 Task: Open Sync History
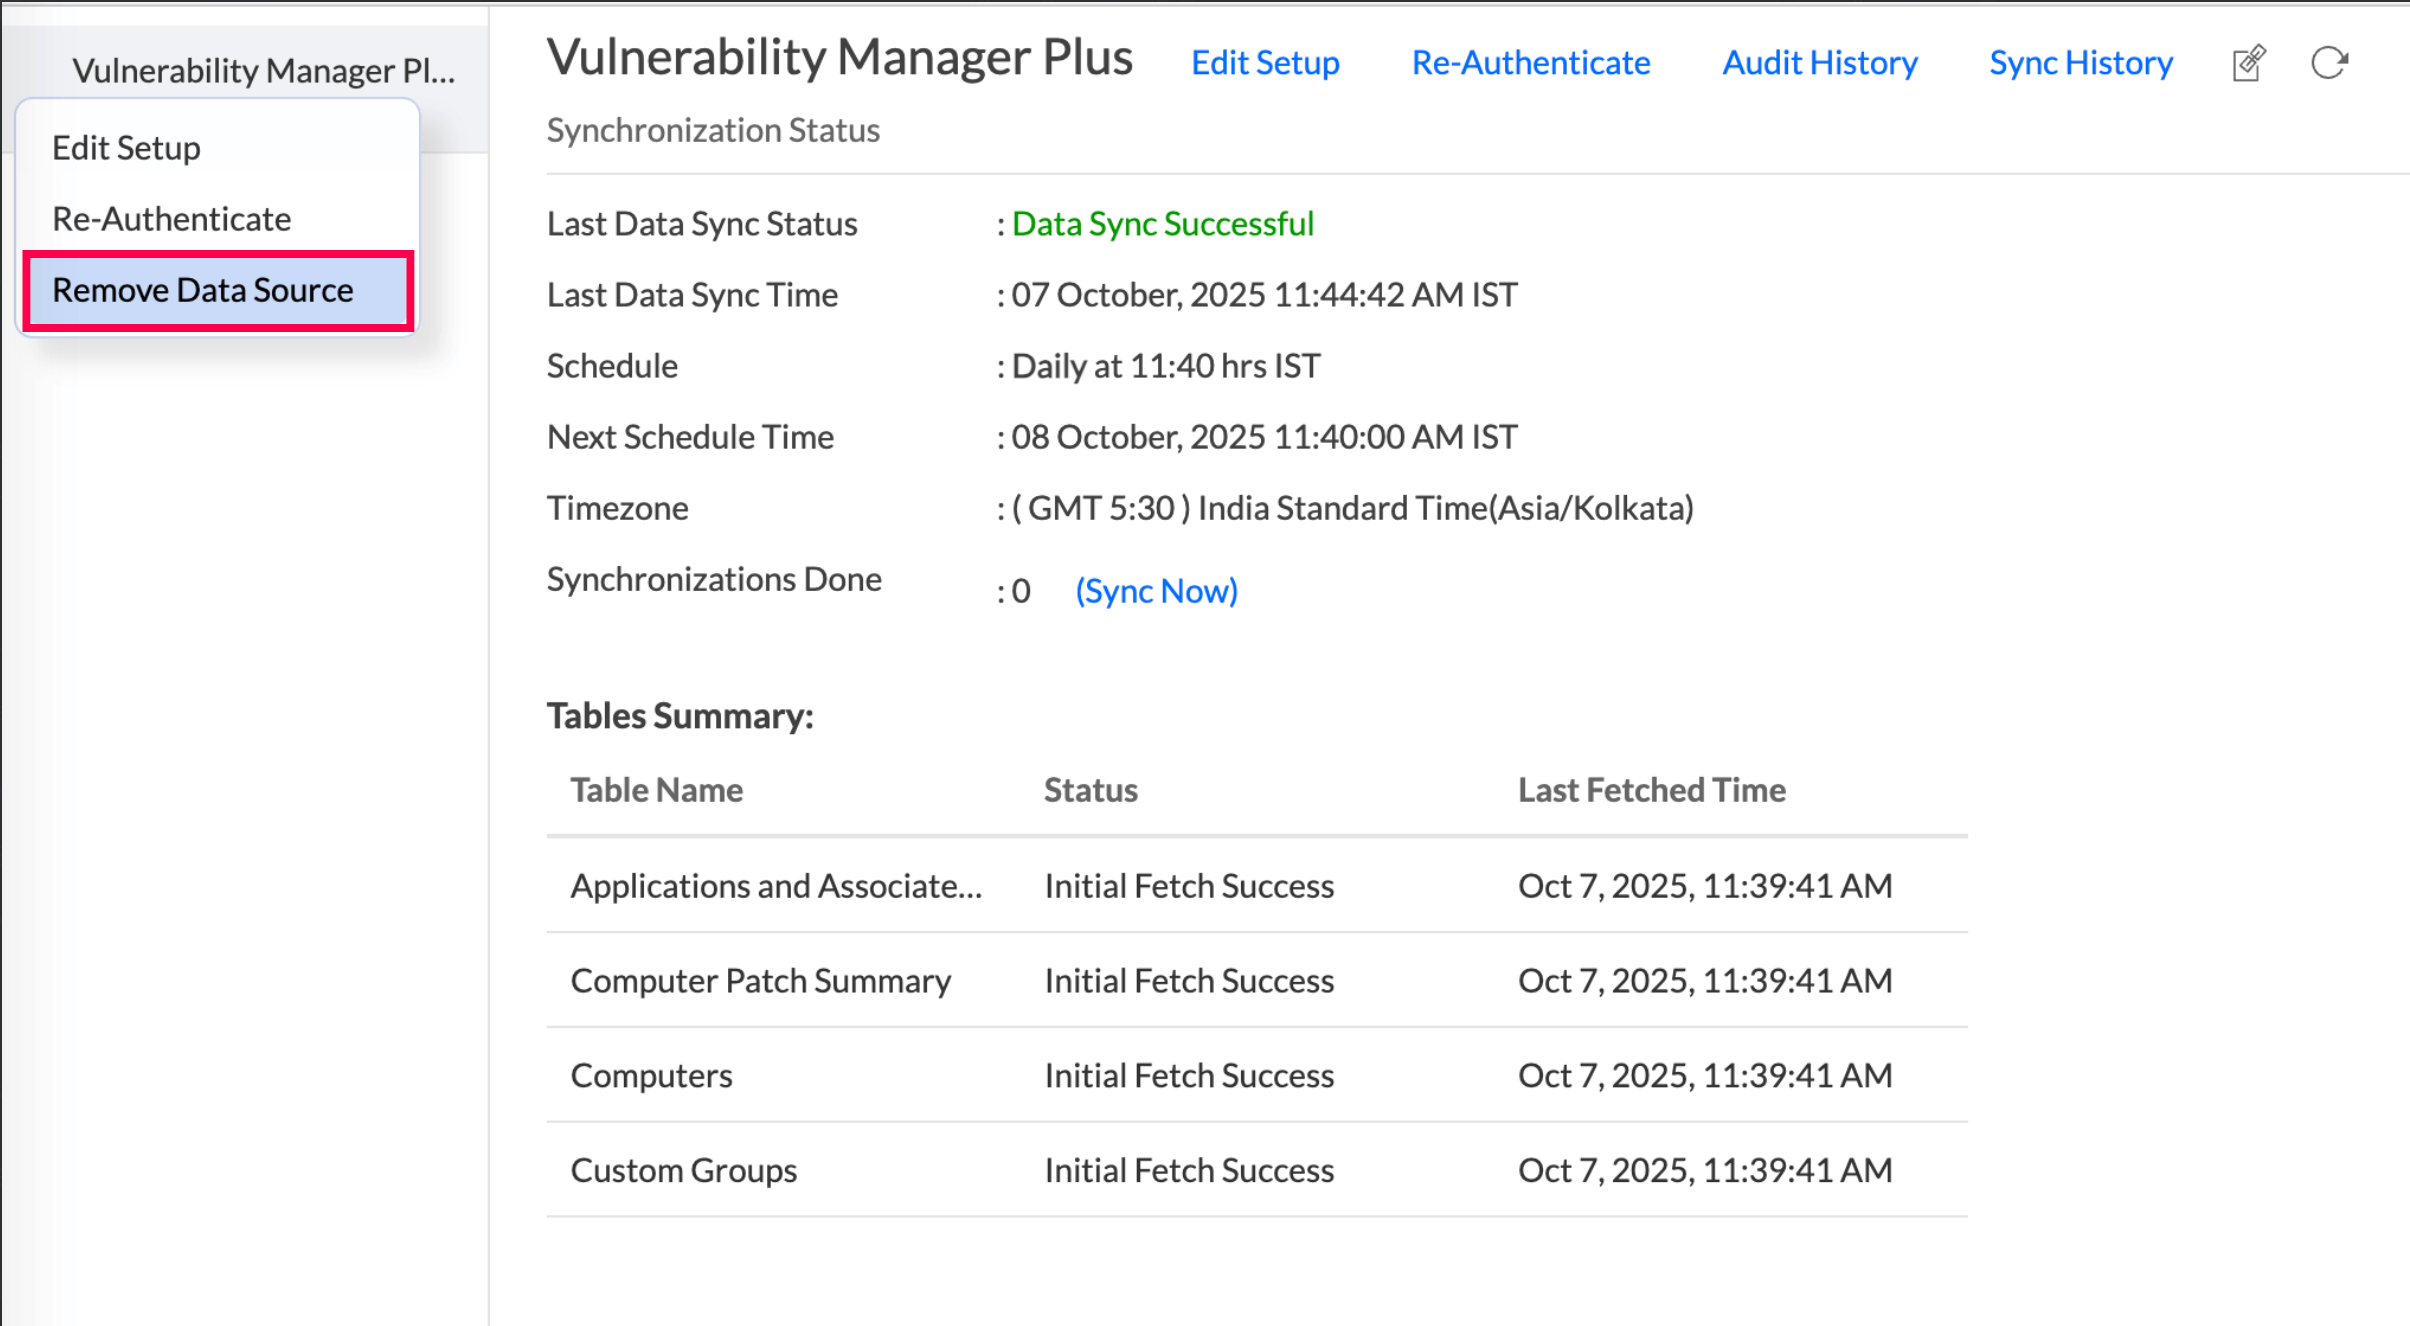pos(2080,63)
